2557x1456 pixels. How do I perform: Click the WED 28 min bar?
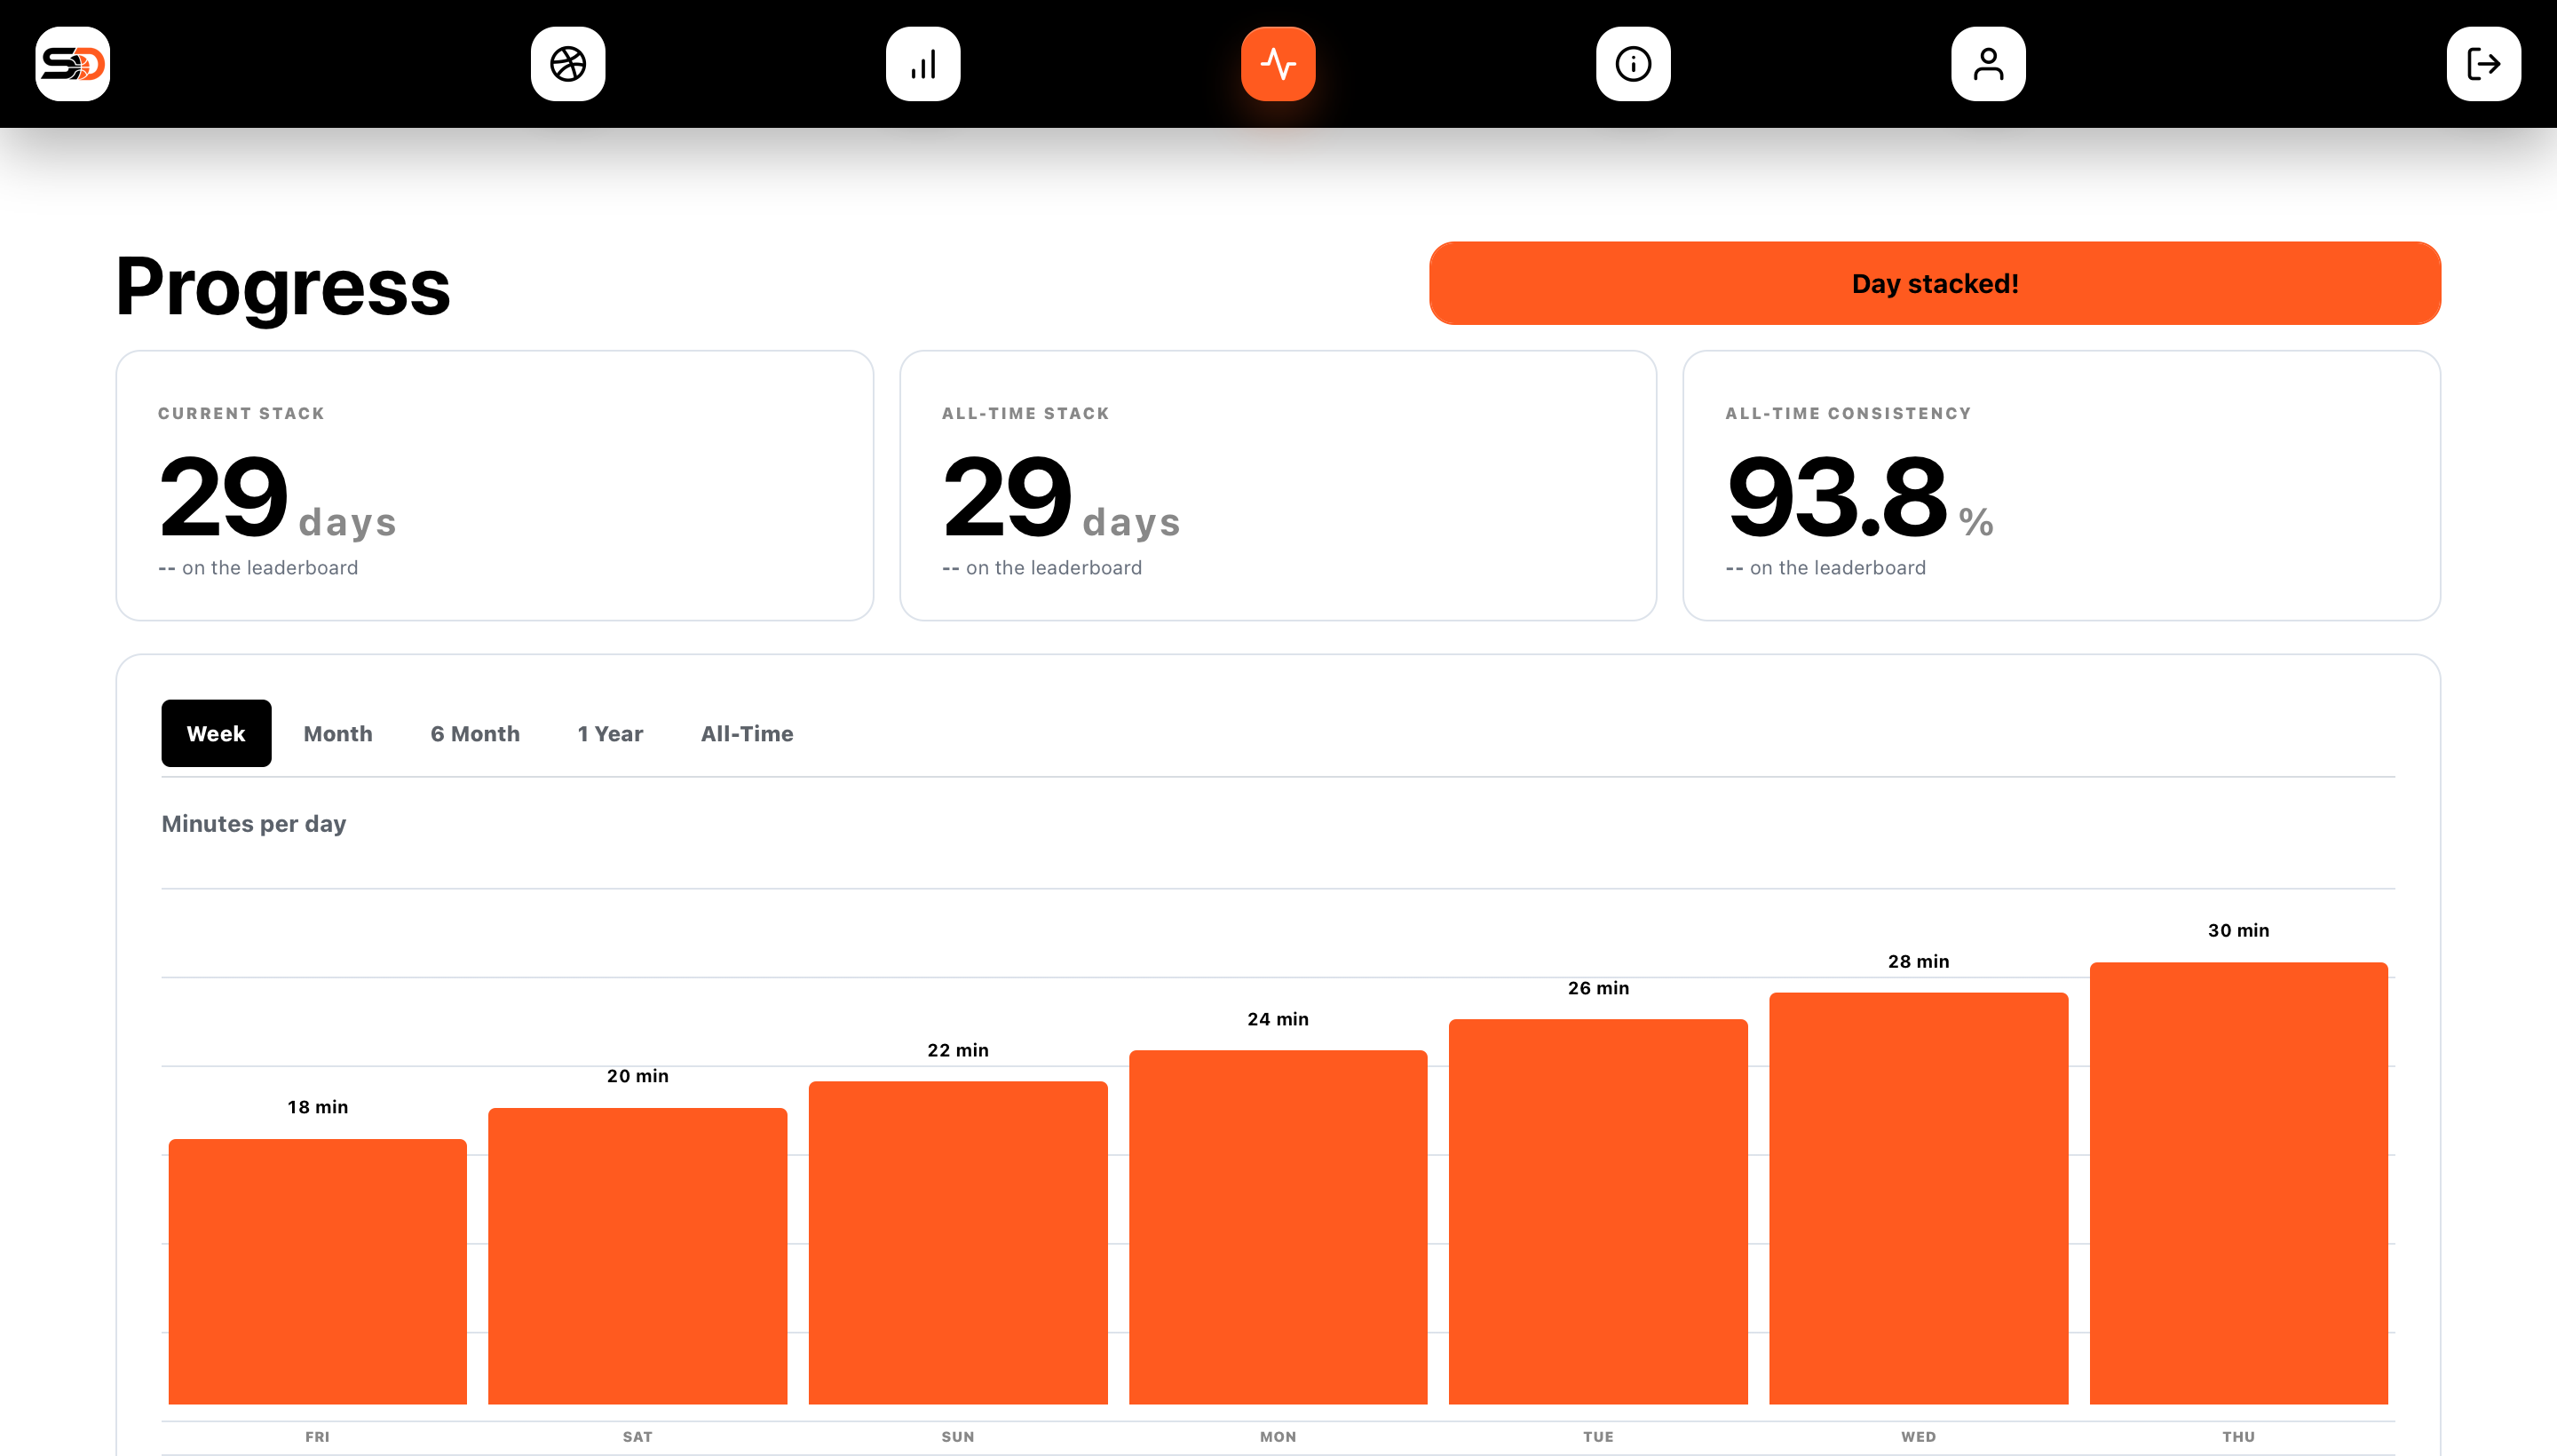[x=1918, y=1198]
